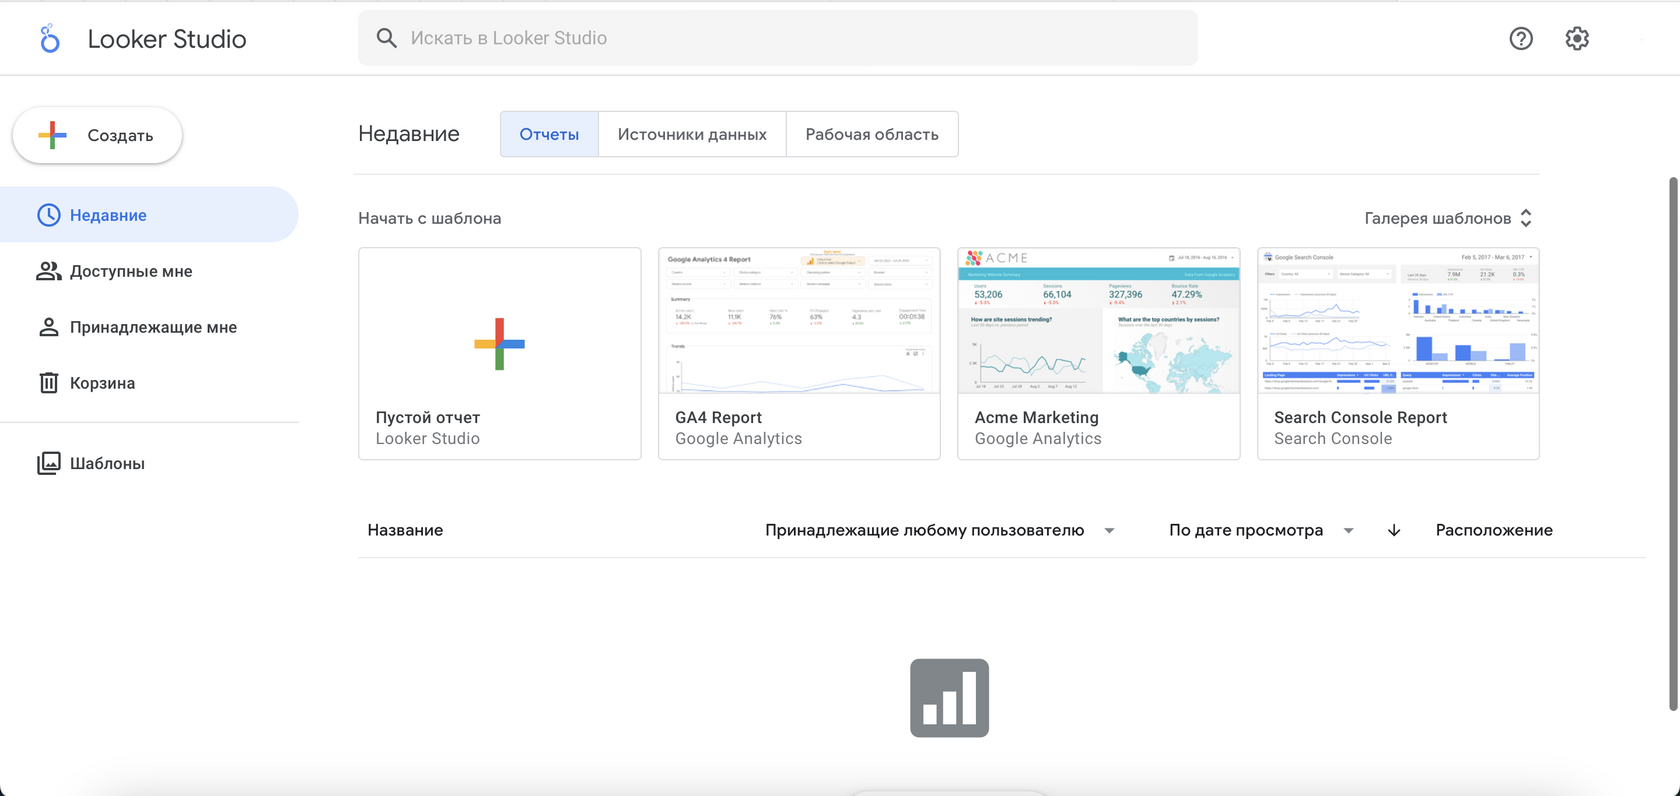This screenshot has width=1680, height=796.
Task: Open the Search Console Report template thumbnail
Action: coord(1398,321)
